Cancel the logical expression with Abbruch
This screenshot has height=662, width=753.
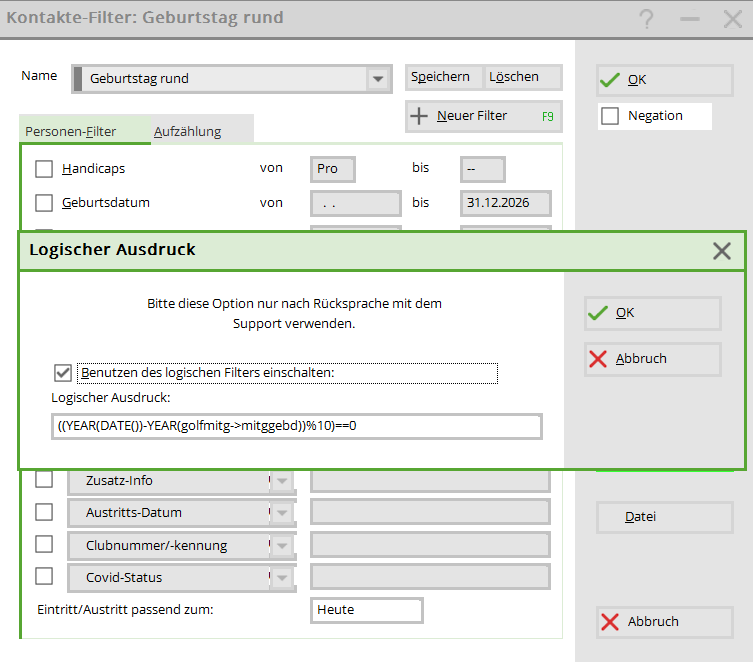click(x=652, y=359)
